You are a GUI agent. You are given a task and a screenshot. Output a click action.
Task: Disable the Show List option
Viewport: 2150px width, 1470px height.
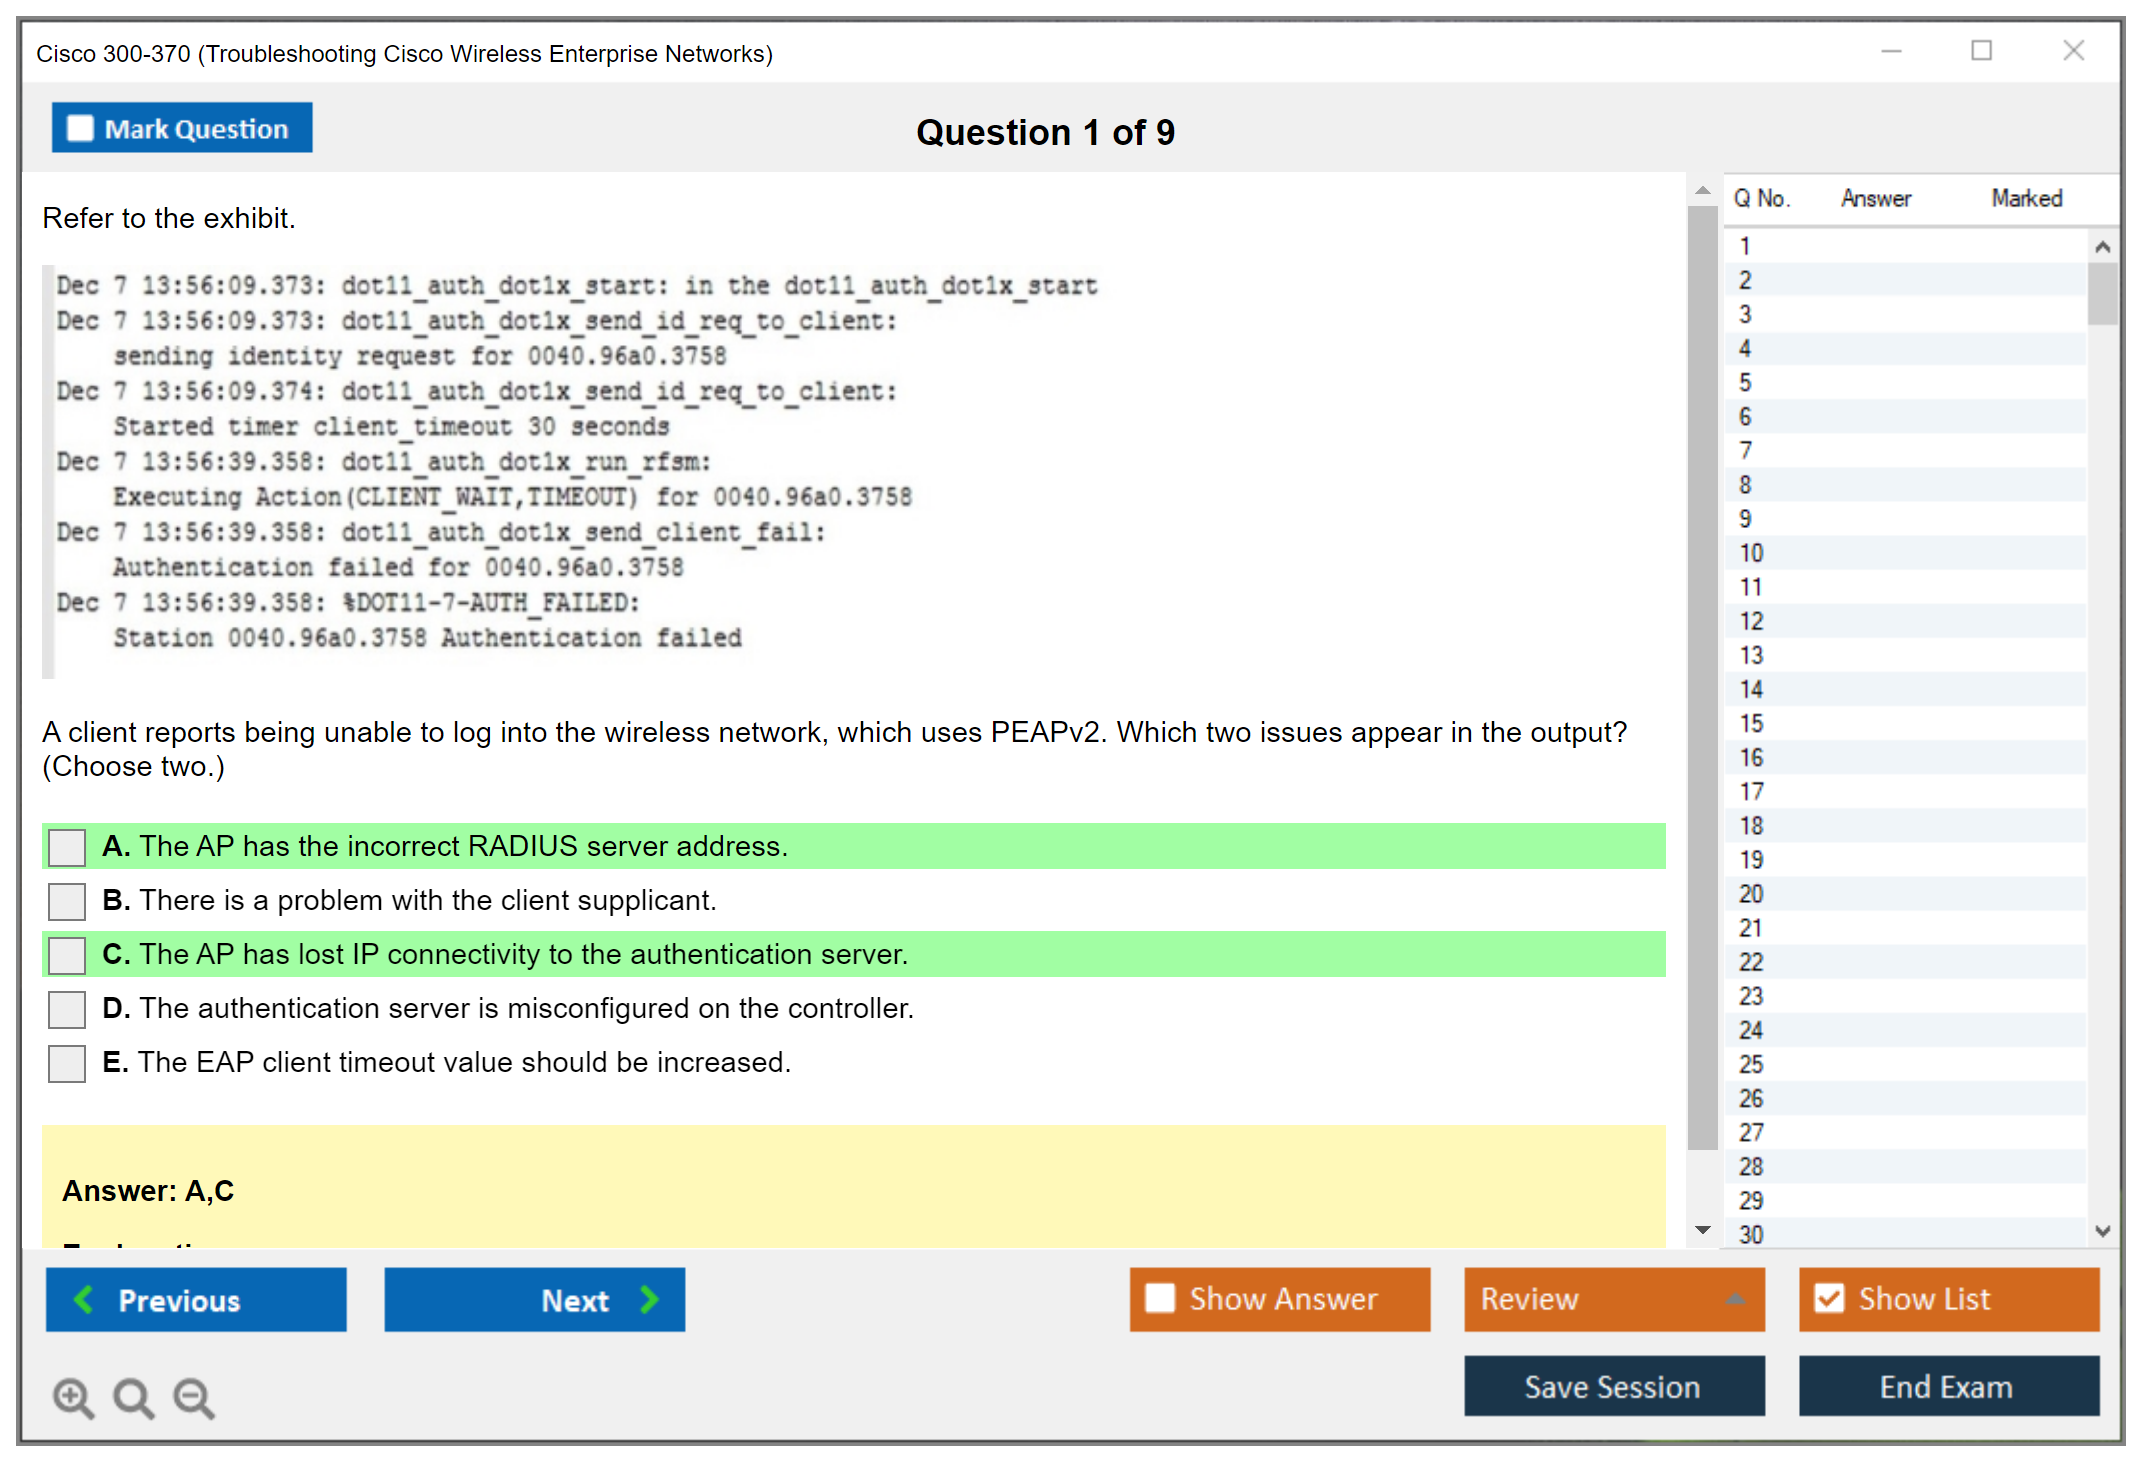1829,1298
